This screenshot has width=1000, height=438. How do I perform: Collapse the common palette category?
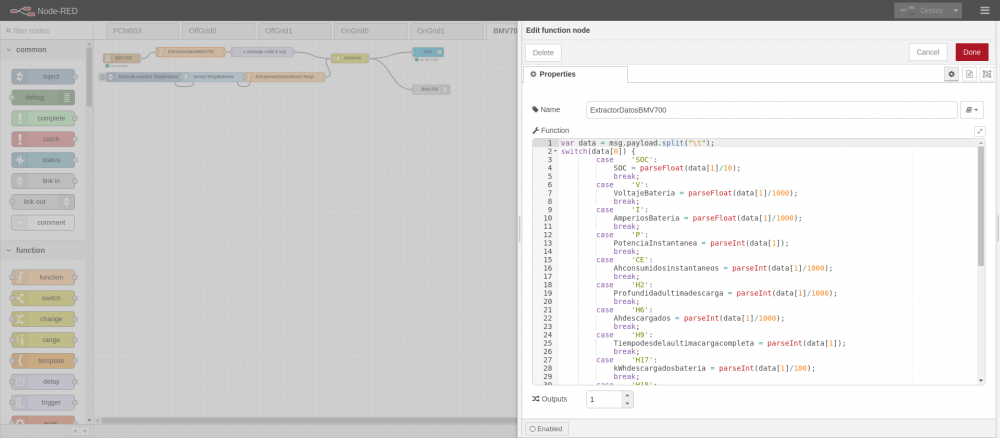(x=45, y=50)
